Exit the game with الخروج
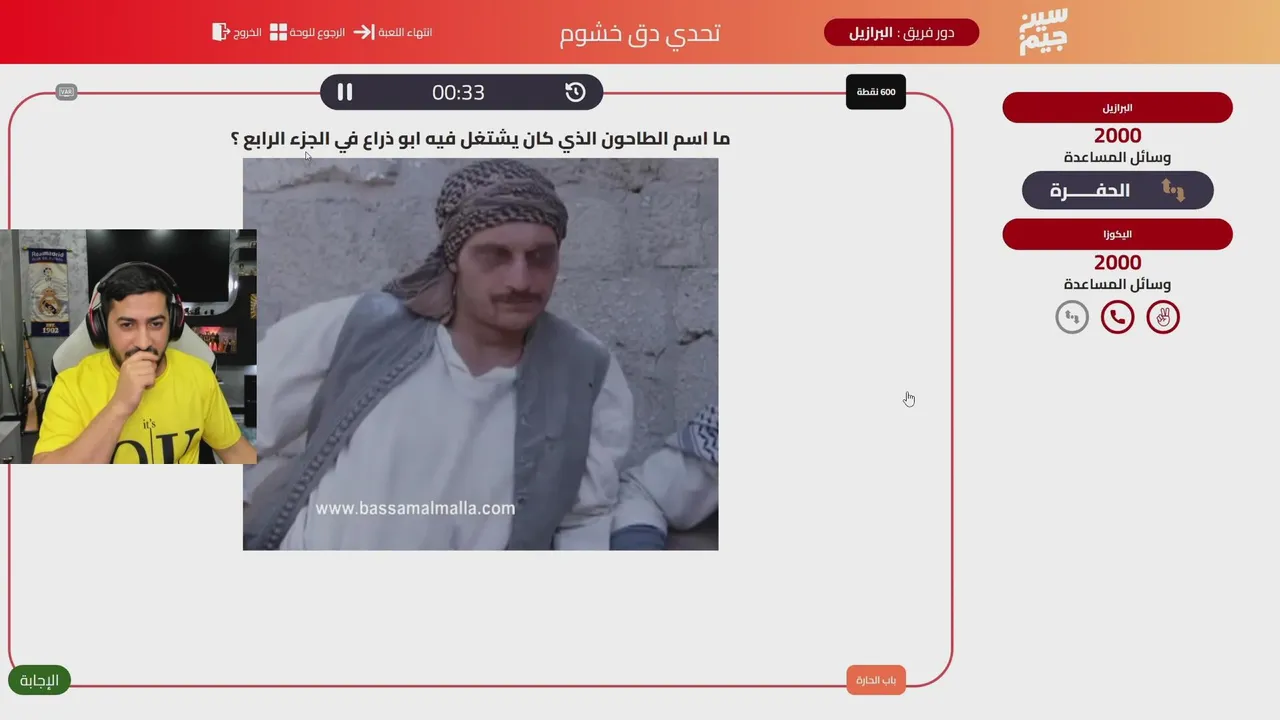The image size is (1280, 720). pyautogui.click(x=237, y=32)
